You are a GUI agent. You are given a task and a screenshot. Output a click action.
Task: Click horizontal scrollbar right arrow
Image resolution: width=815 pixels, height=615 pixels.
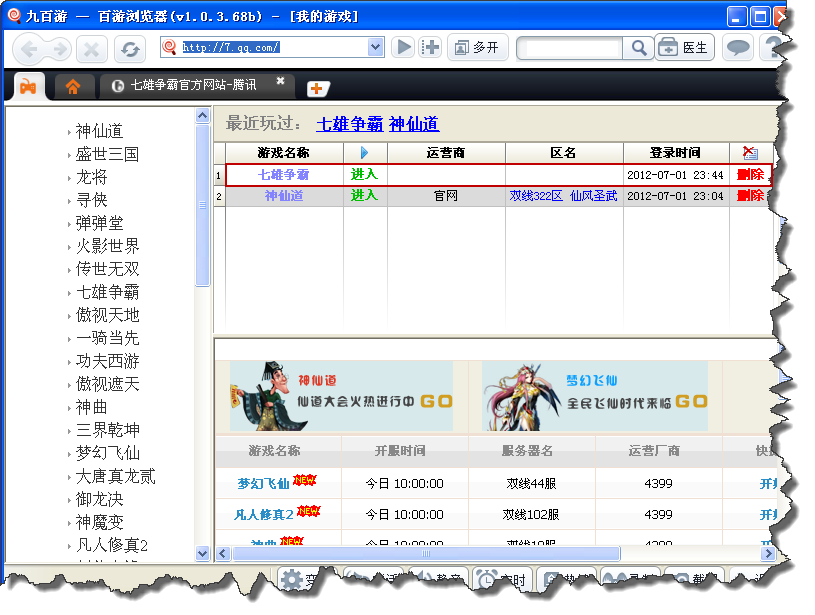pos(768,553)
